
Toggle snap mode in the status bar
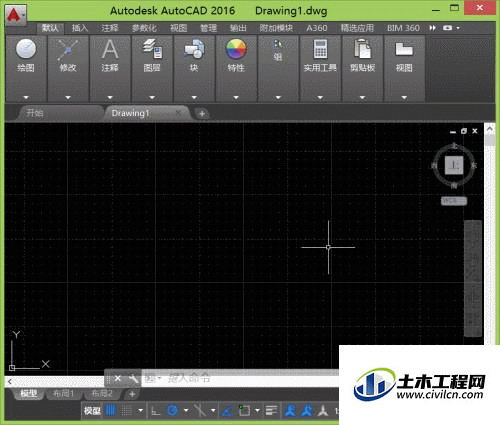click(127, 410)
